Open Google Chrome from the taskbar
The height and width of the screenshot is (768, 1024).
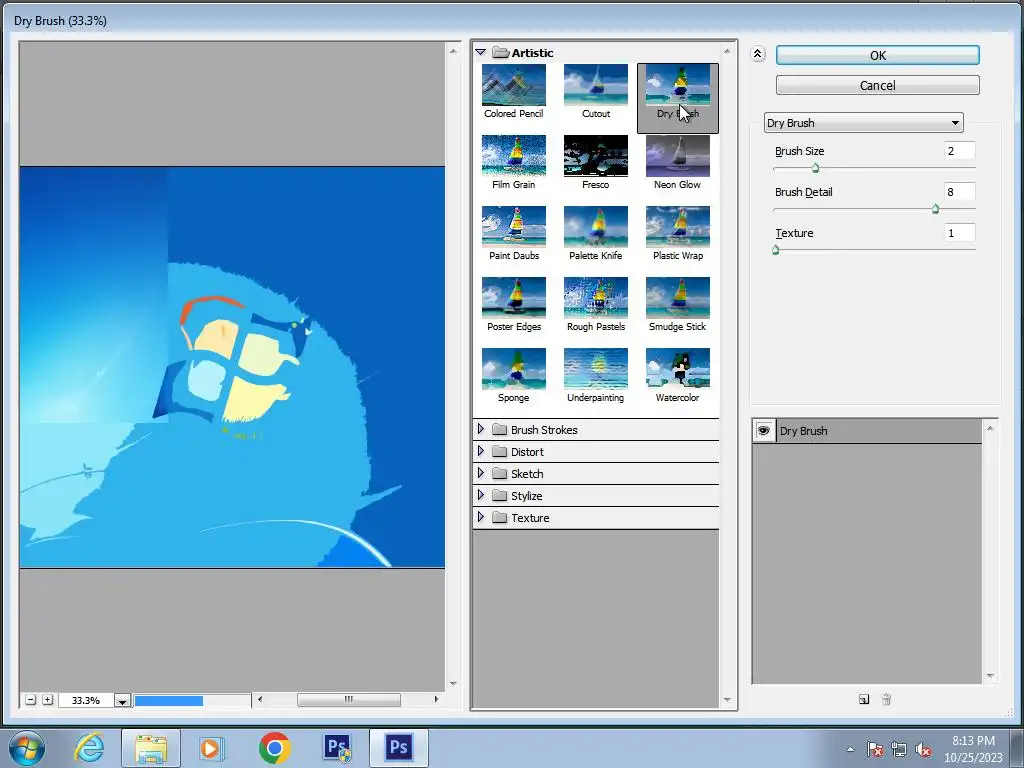[275, 748]
